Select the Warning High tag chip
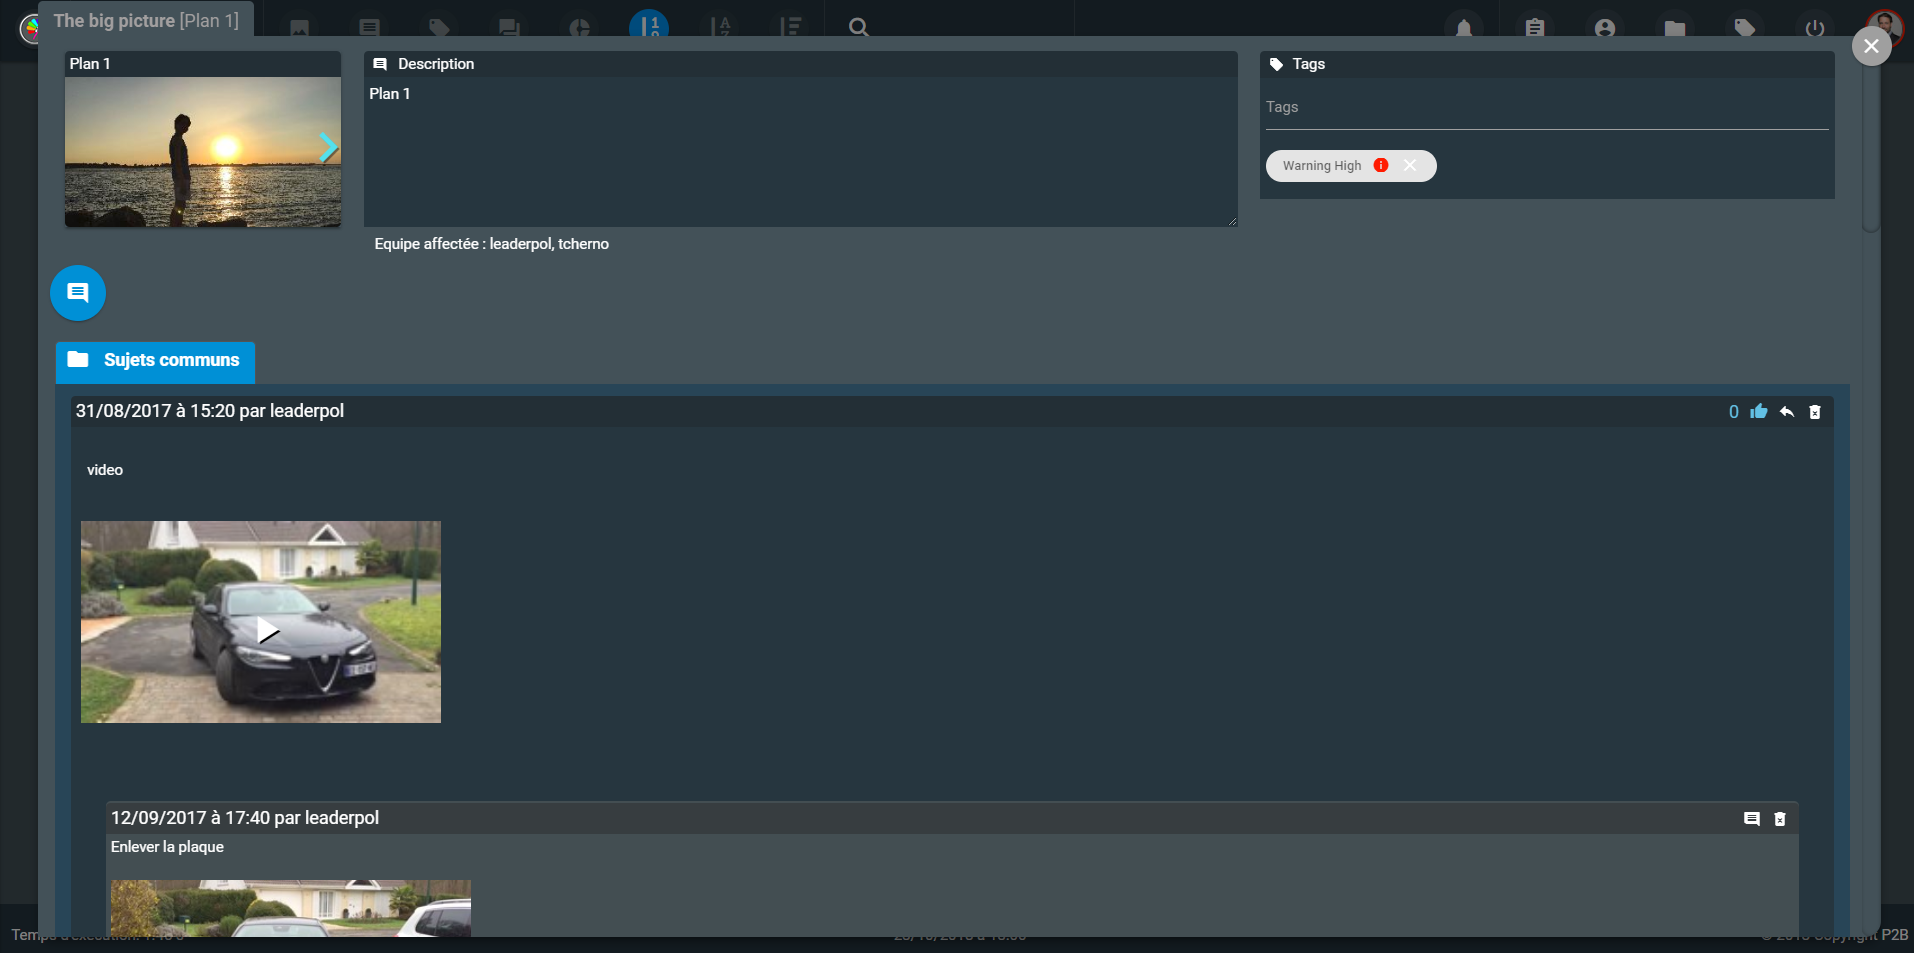 [x=1321, y=166]
